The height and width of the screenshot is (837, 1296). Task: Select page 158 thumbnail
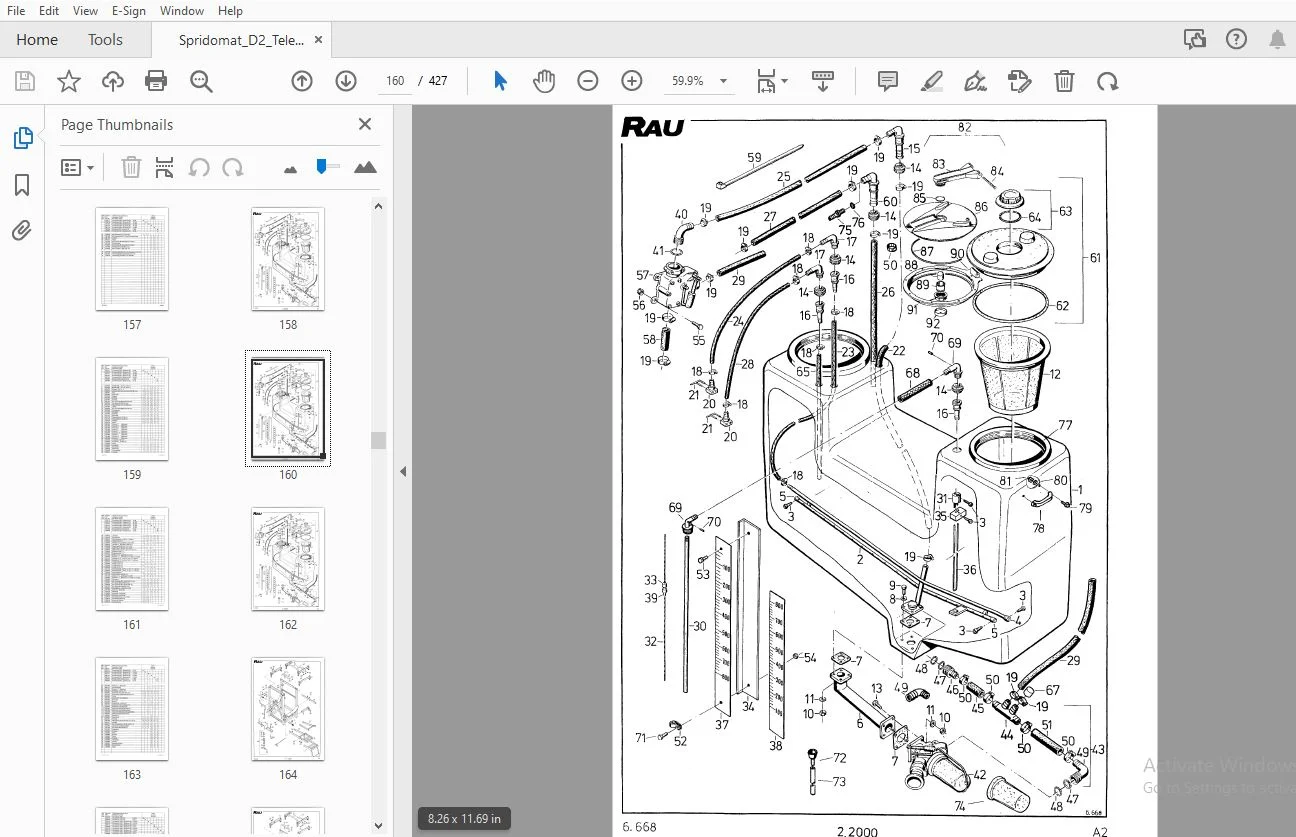tap(288, 260)
